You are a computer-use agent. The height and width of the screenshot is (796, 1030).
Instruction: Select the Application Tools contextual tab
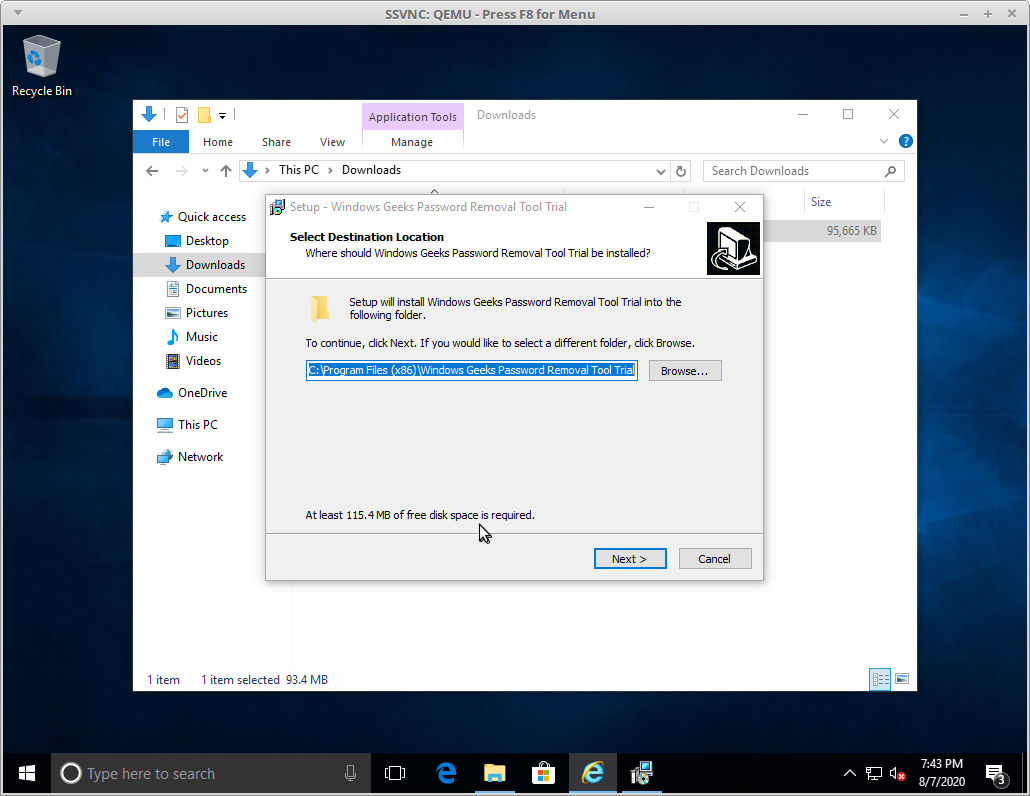413,117
